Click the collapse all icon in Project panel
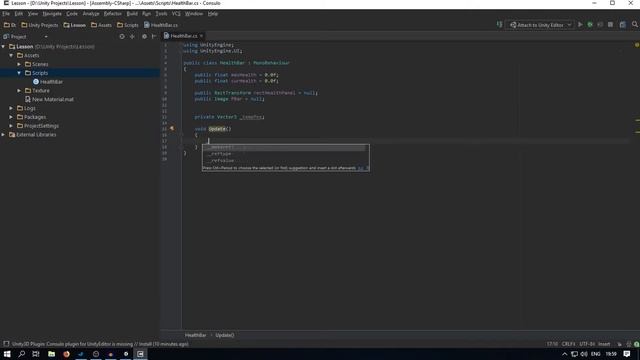Image resolution: width=640 pixels, height=360 pixels. (x=132, y=36)
